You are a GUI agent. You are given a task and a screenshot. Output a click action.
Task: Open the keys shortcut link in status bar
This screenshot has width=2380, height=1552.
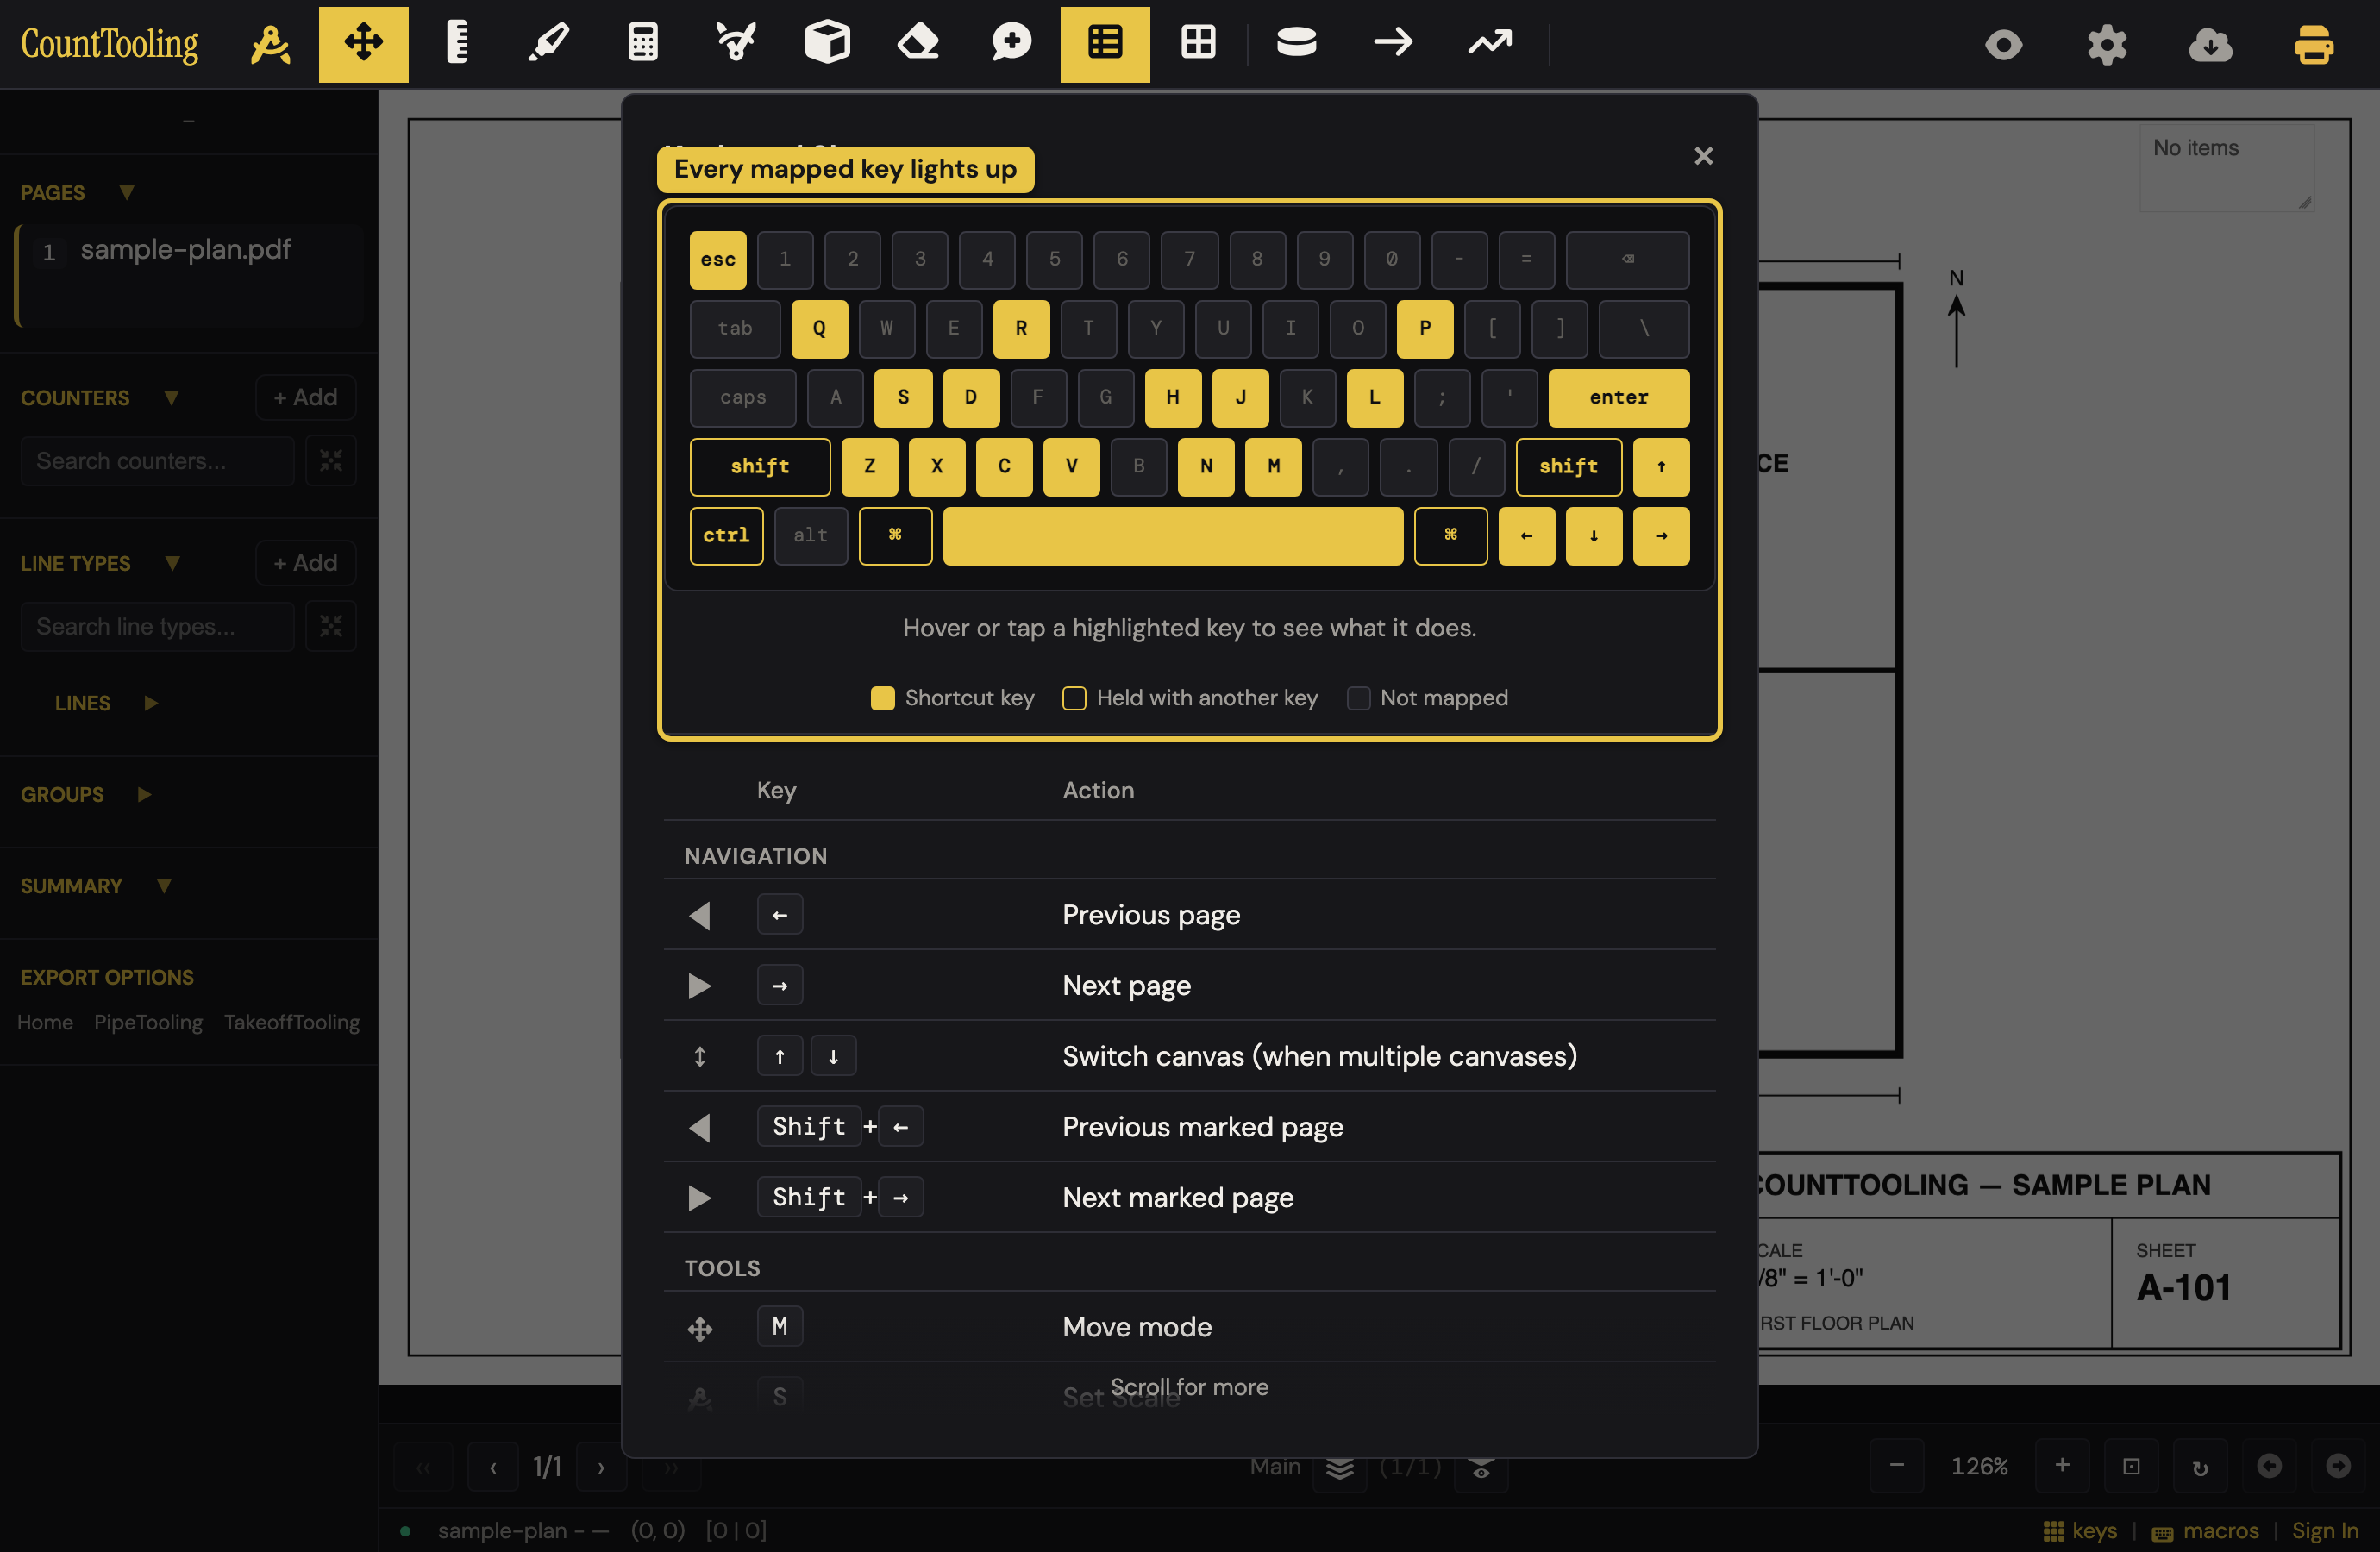coord(2080,1531)
